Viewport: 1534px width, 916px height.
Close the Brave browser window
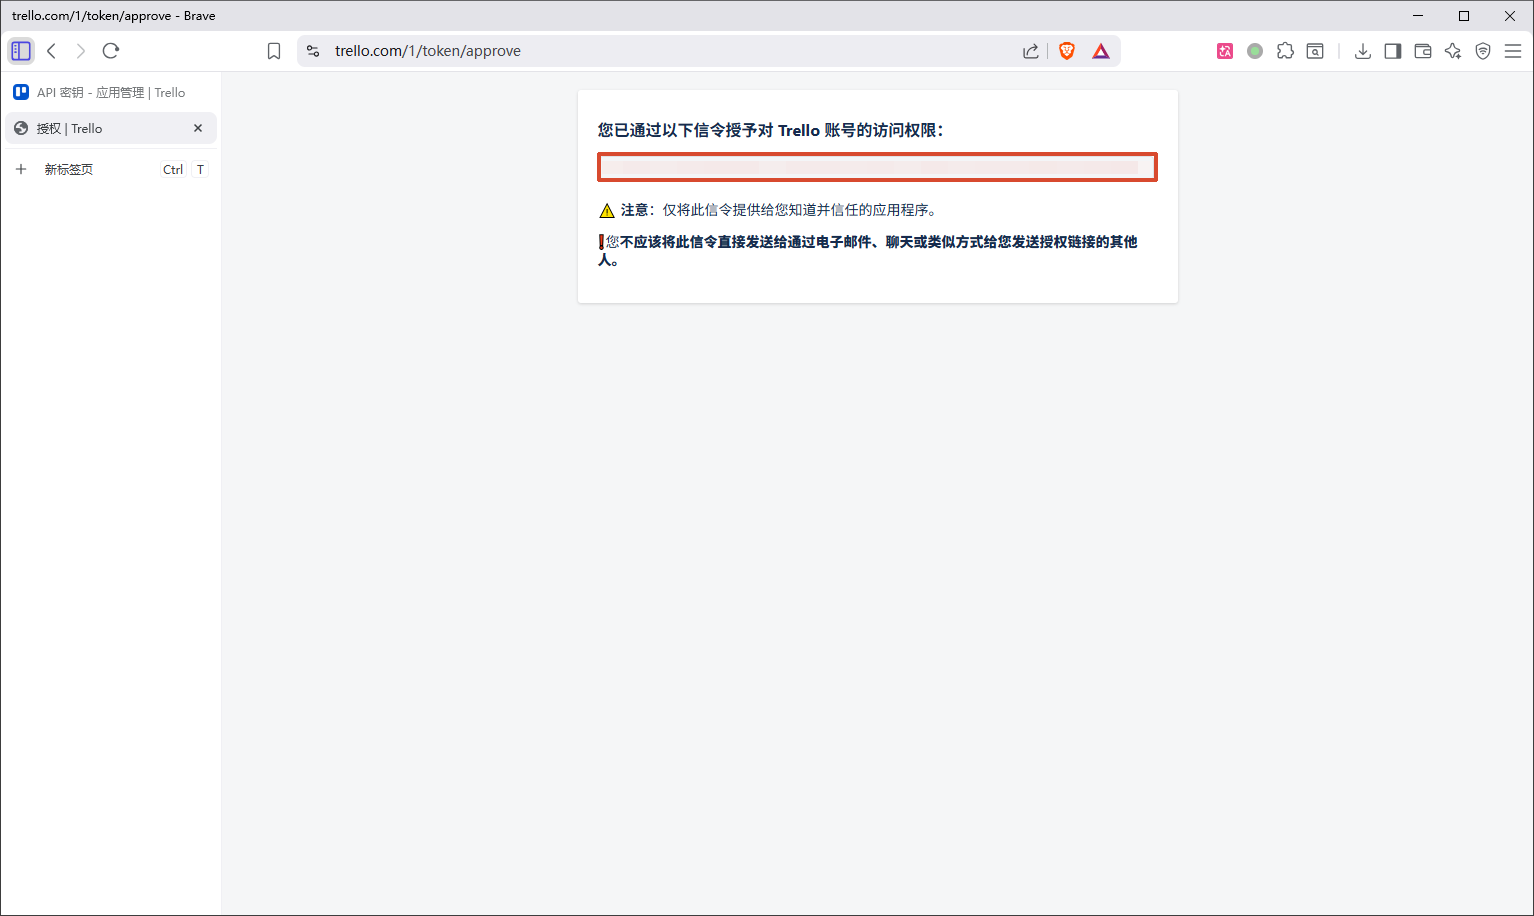coord(1510,15)
